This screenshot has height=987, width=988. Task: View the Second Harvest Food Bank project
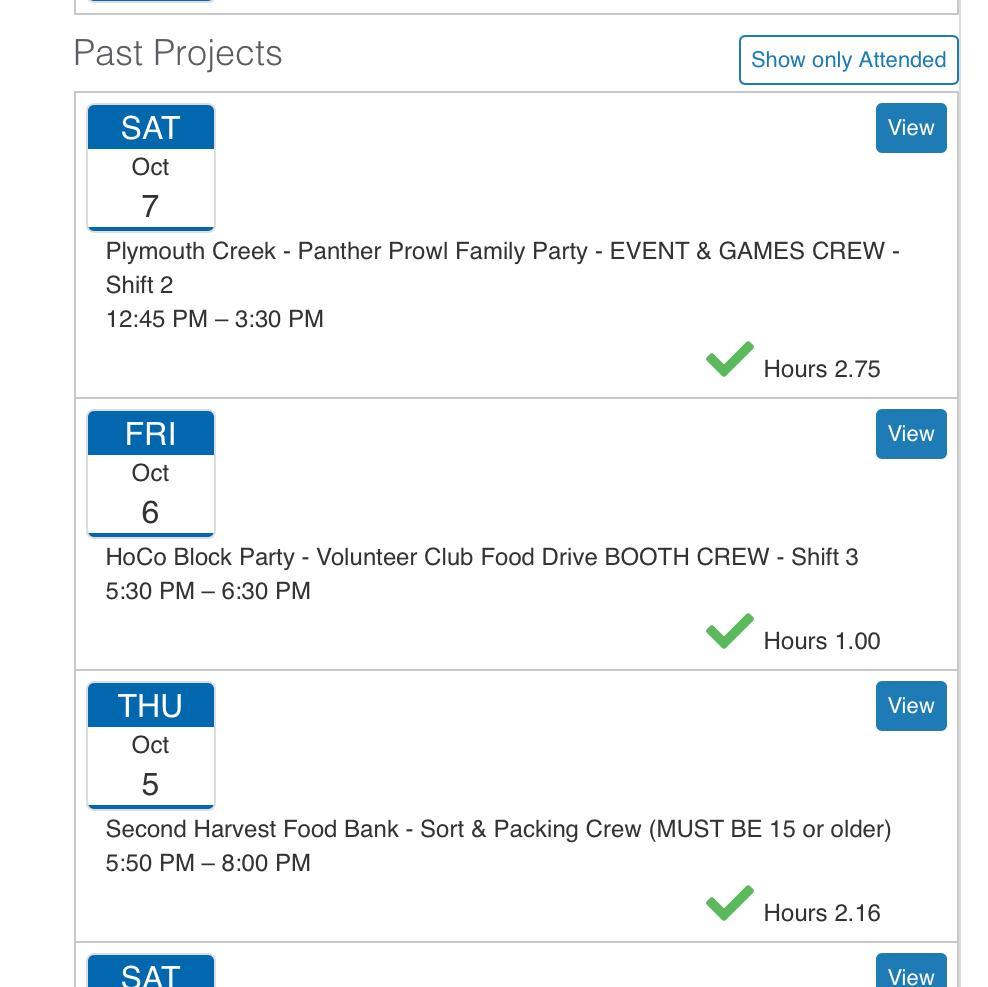(x=910, y=706)
